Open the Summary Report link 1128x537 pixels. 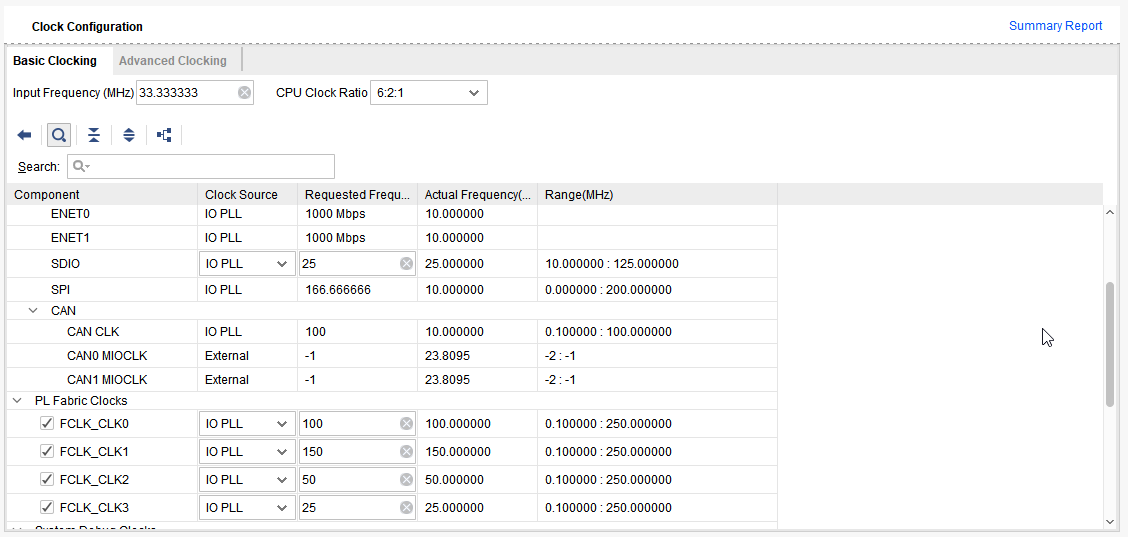click(1055, 26)
